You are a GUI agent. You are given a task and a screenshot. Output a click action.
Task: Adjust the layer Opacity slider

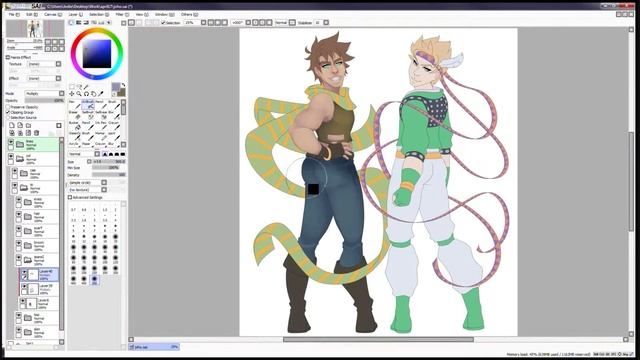click(44, 100)
